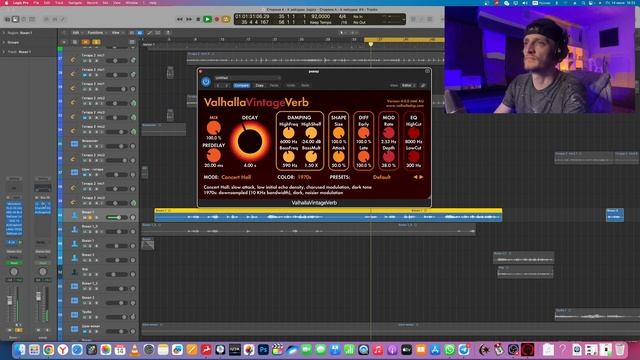Toggle the Library button in control bar
The width and height of the screenshot is (640, 360).
pos(8,19)
